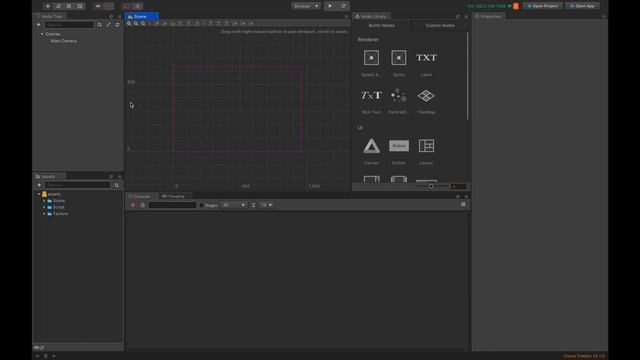This screenshot has width=640, height=360.
Task: Expand the Scene folder in Assets
Action: [44, 201]
